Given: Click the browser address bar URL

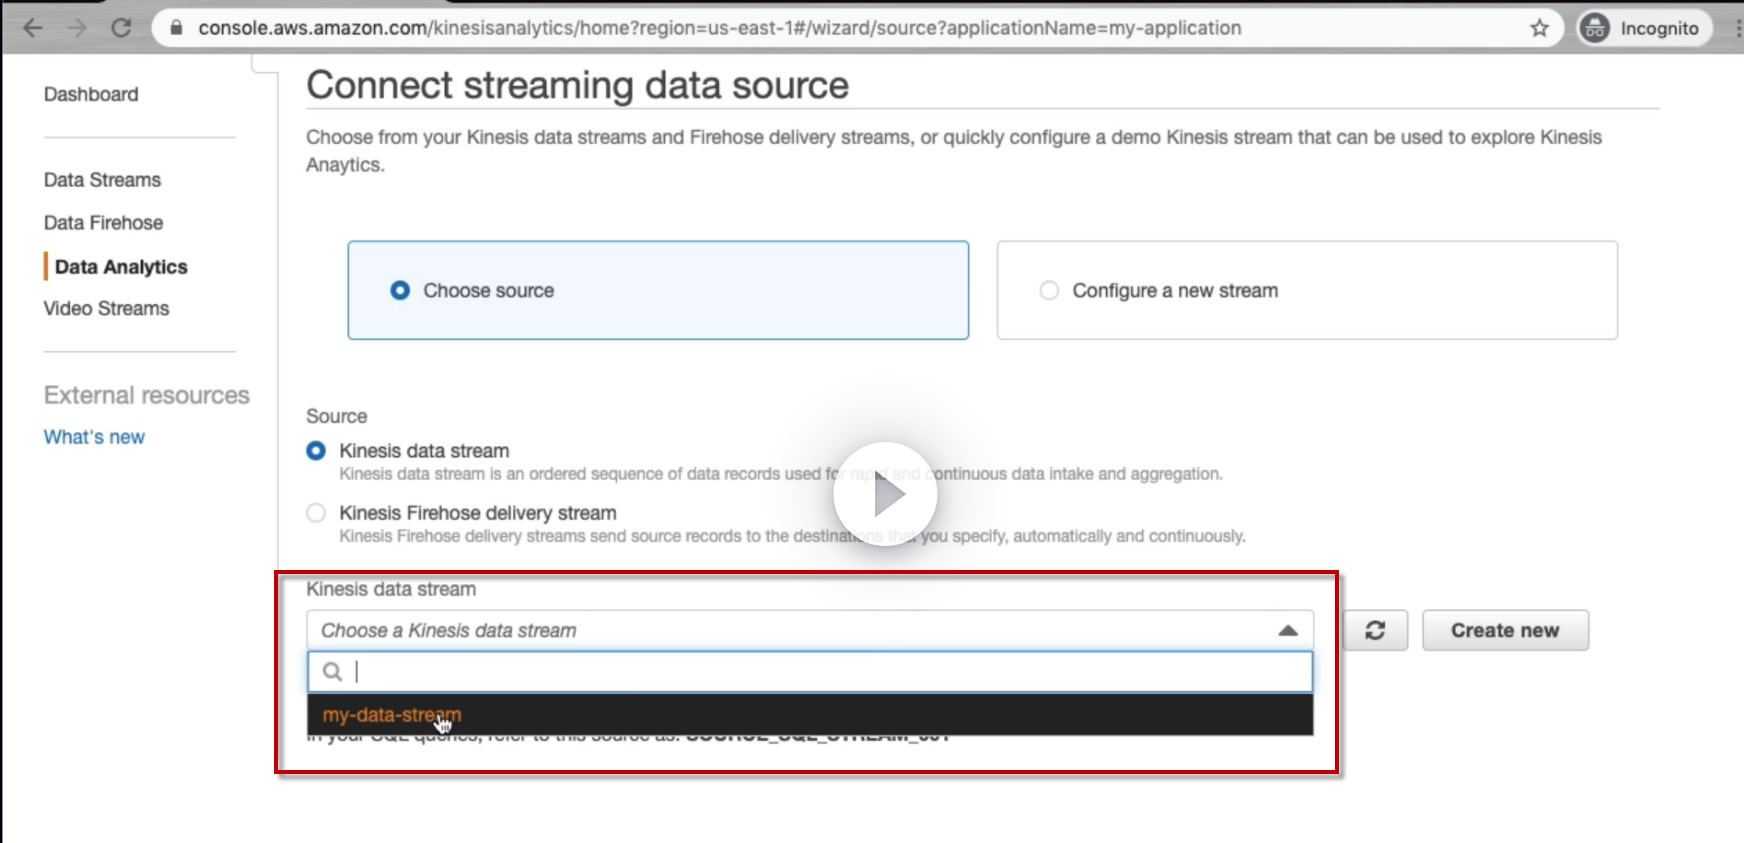Looking at the screenshot, I should click(x=719, y=28).
